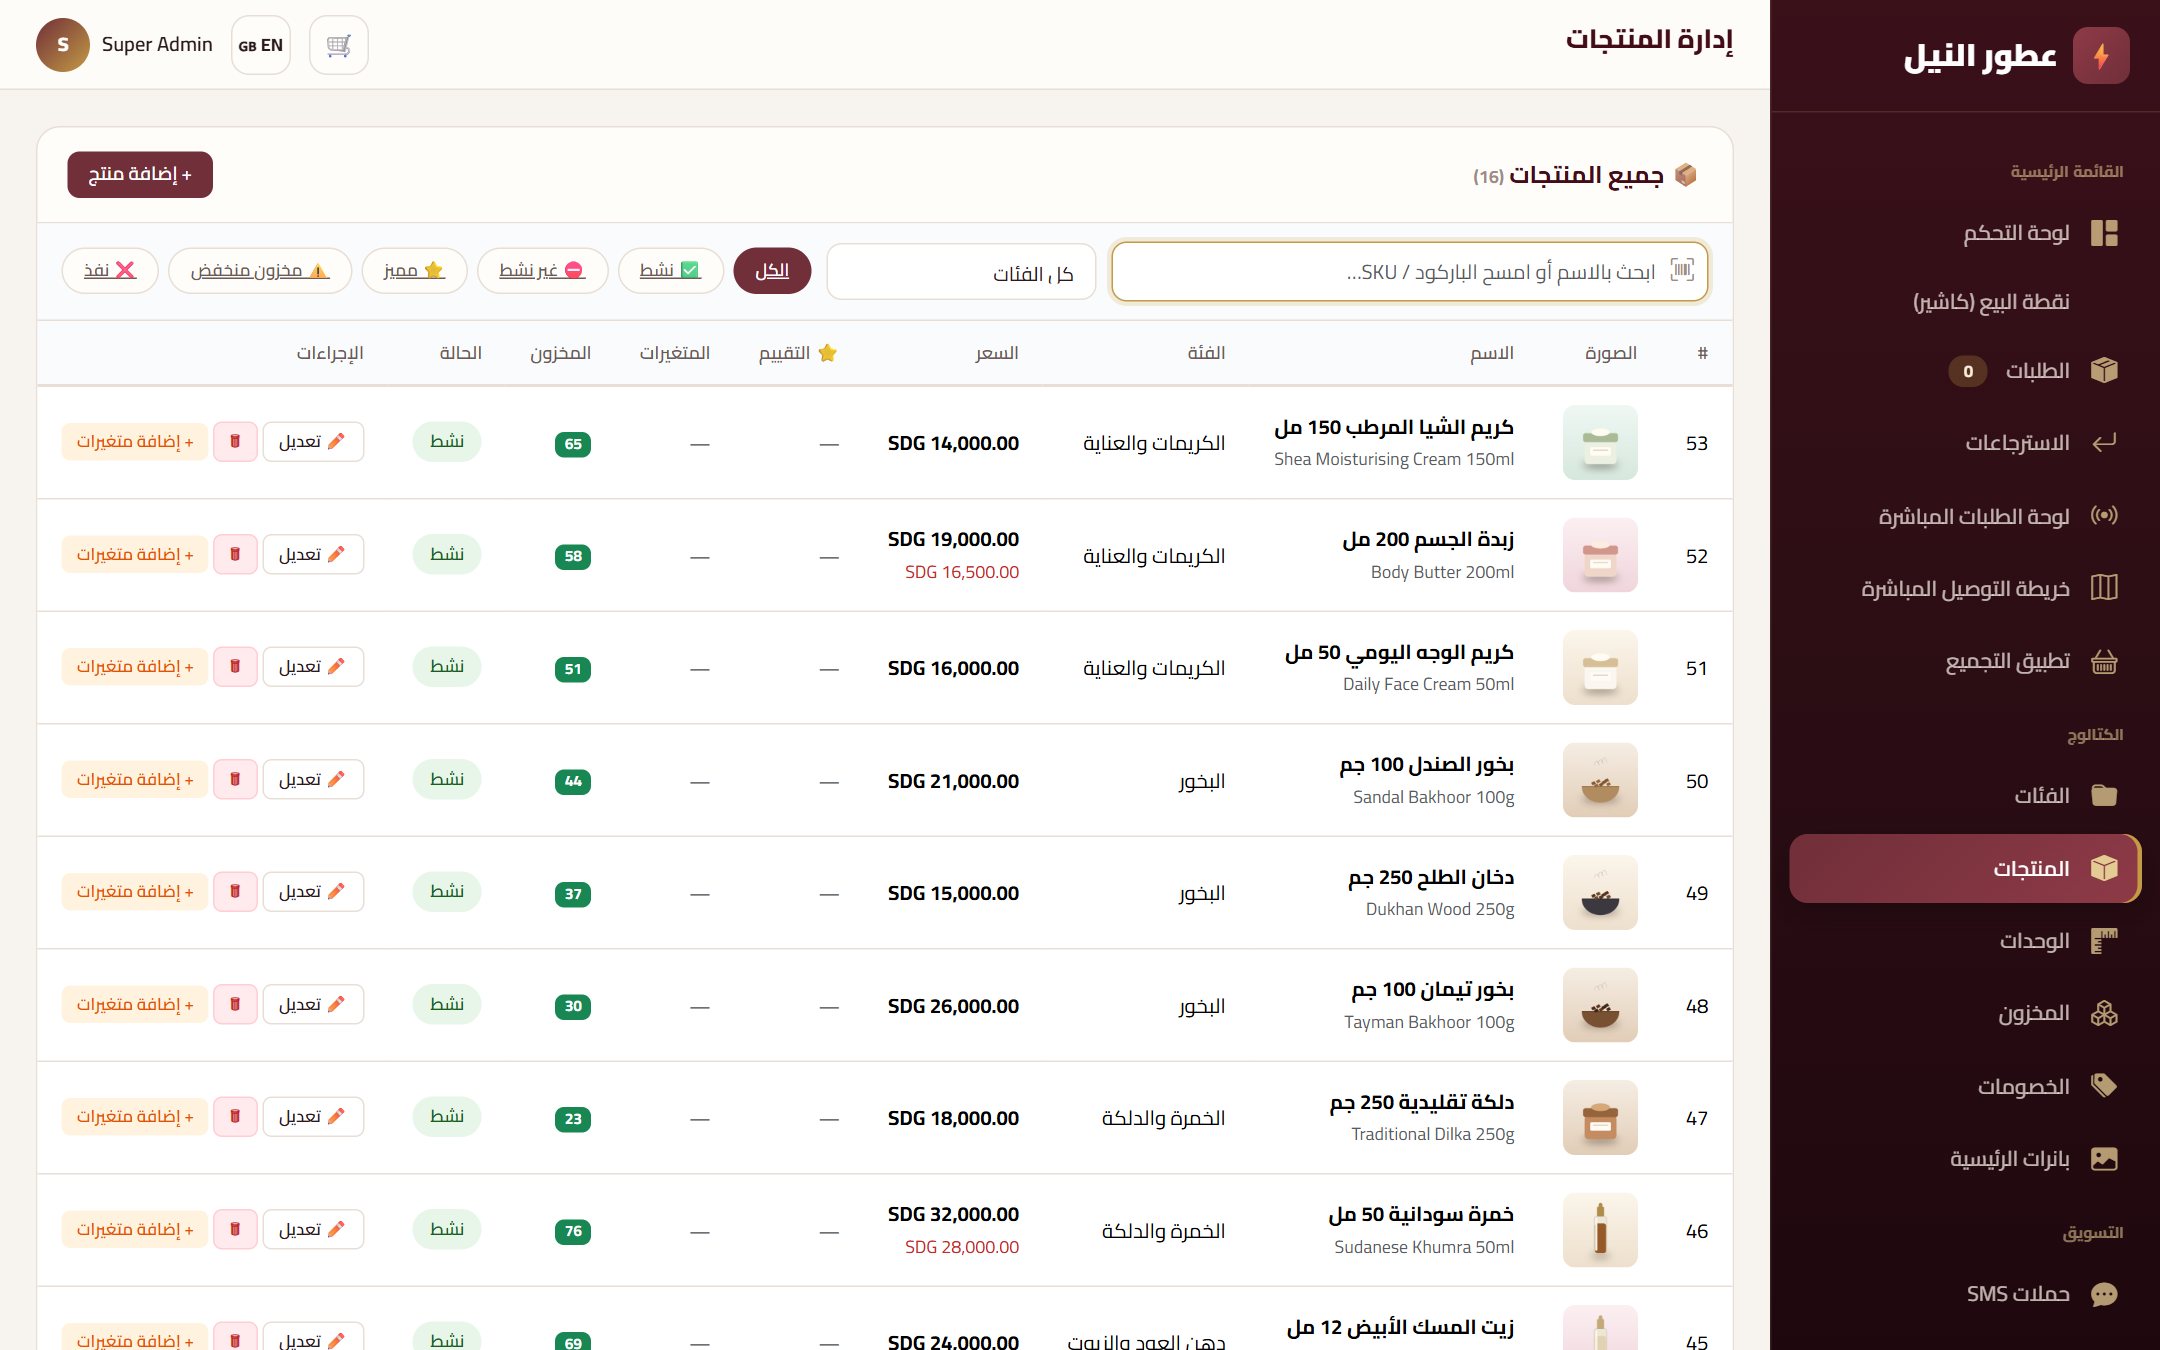
Task: Add variants to product 53 Shea Cream
Action: click(x=135, y=442)
